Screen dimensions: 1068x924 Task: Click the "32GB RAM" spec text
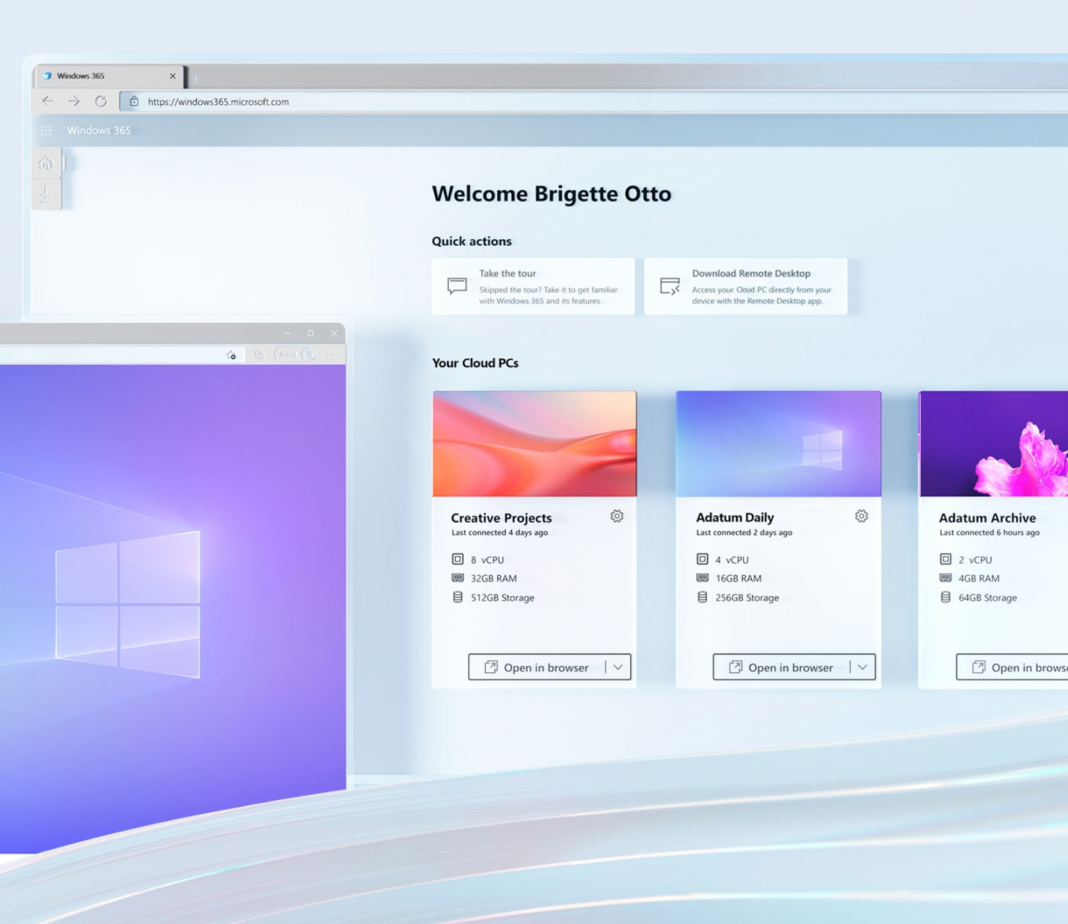coord(494,578)
